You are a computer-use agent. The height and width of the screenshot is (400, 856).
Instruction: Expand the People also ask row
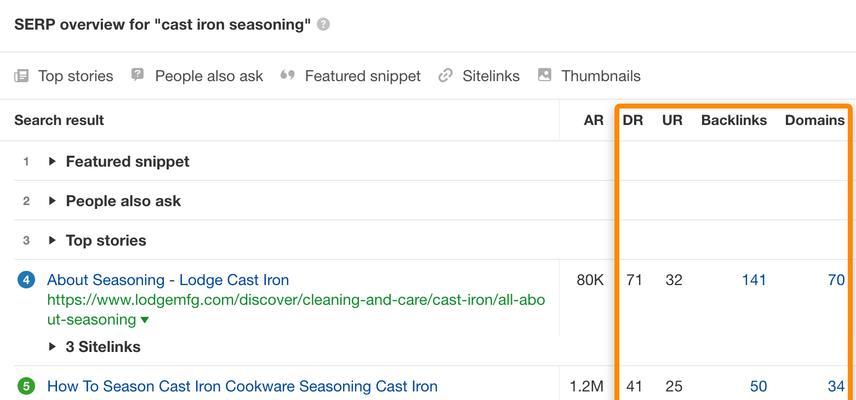tap(52, 201)
